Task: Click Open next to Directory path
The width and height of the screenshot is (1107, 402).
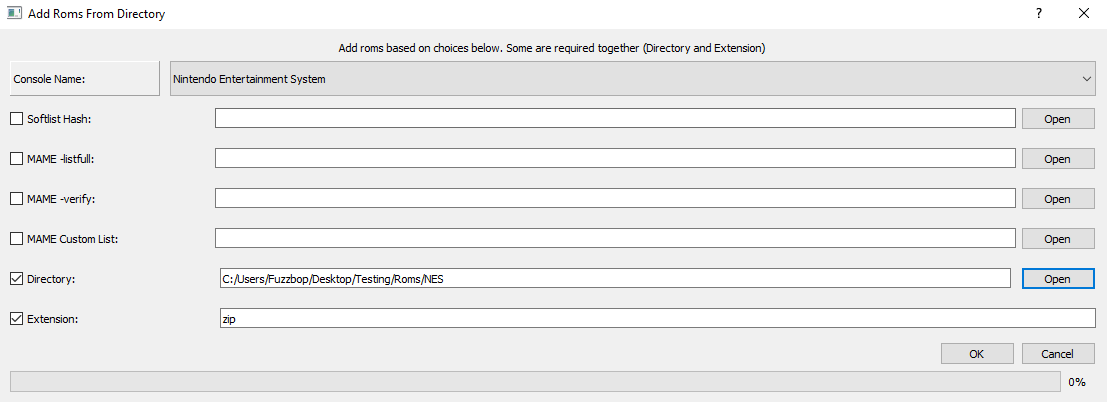Action: (1057, 279)
